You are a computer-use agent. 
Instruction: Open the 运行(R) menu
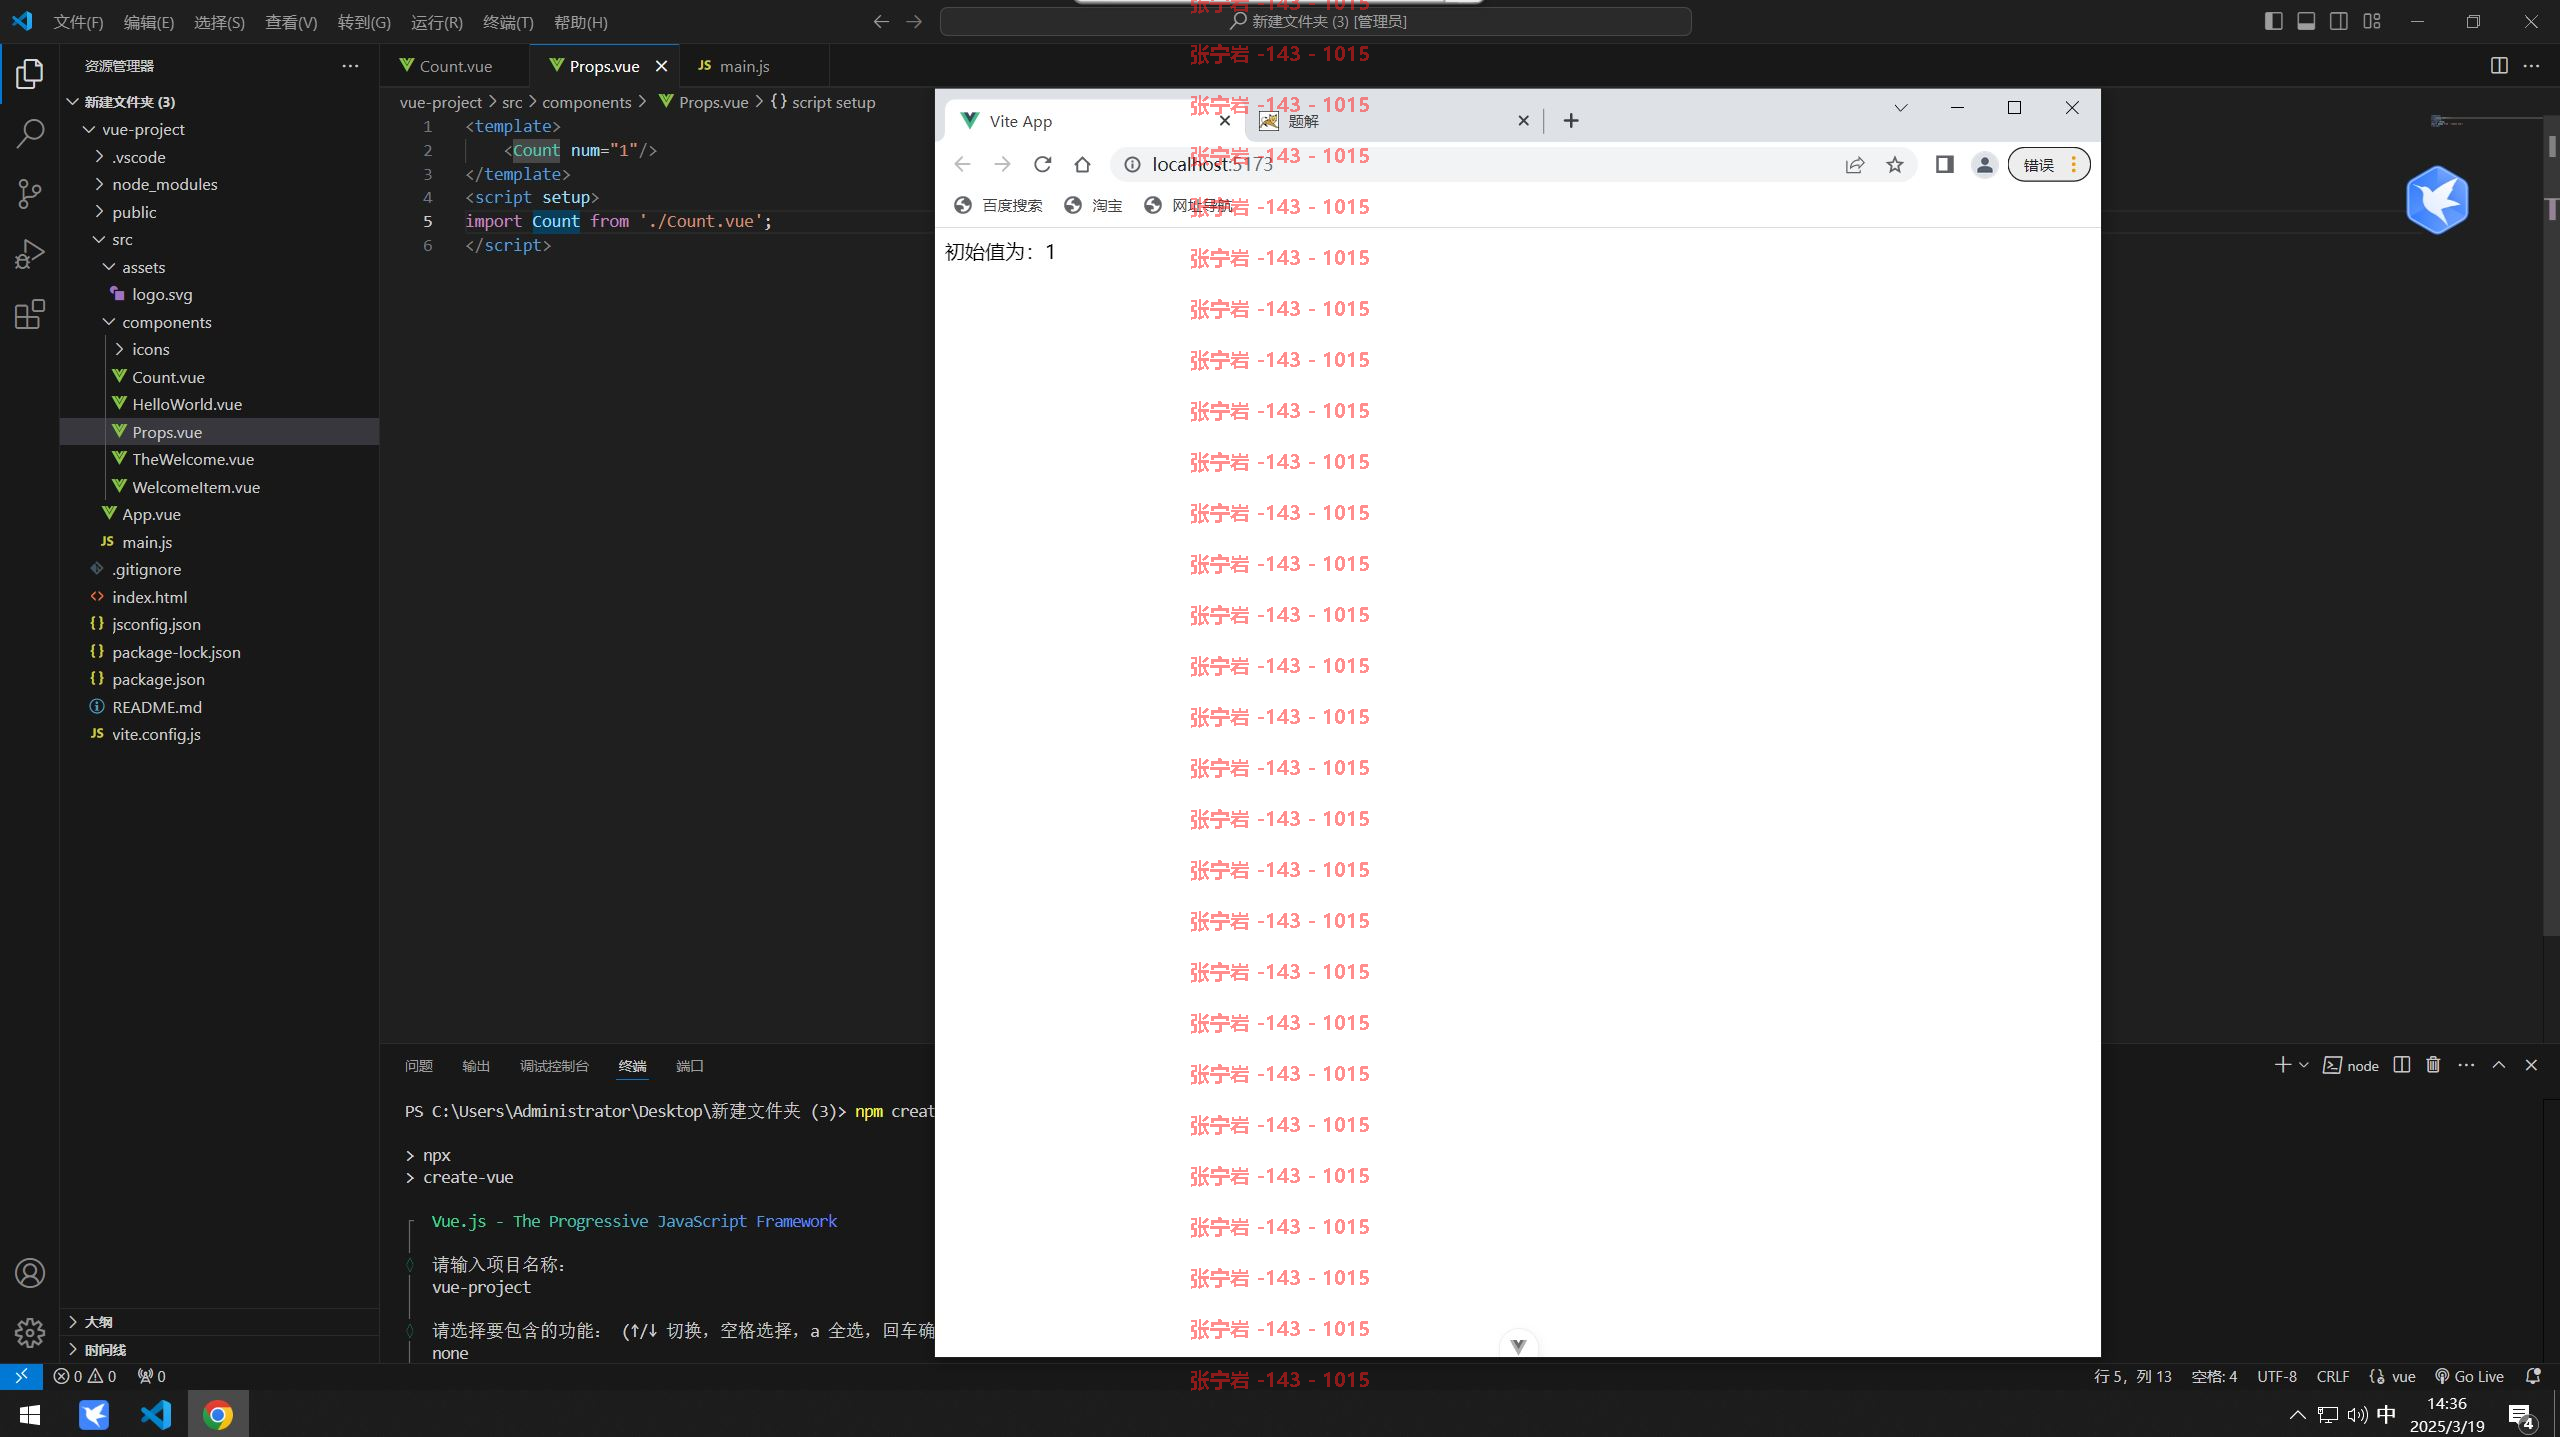437,22
